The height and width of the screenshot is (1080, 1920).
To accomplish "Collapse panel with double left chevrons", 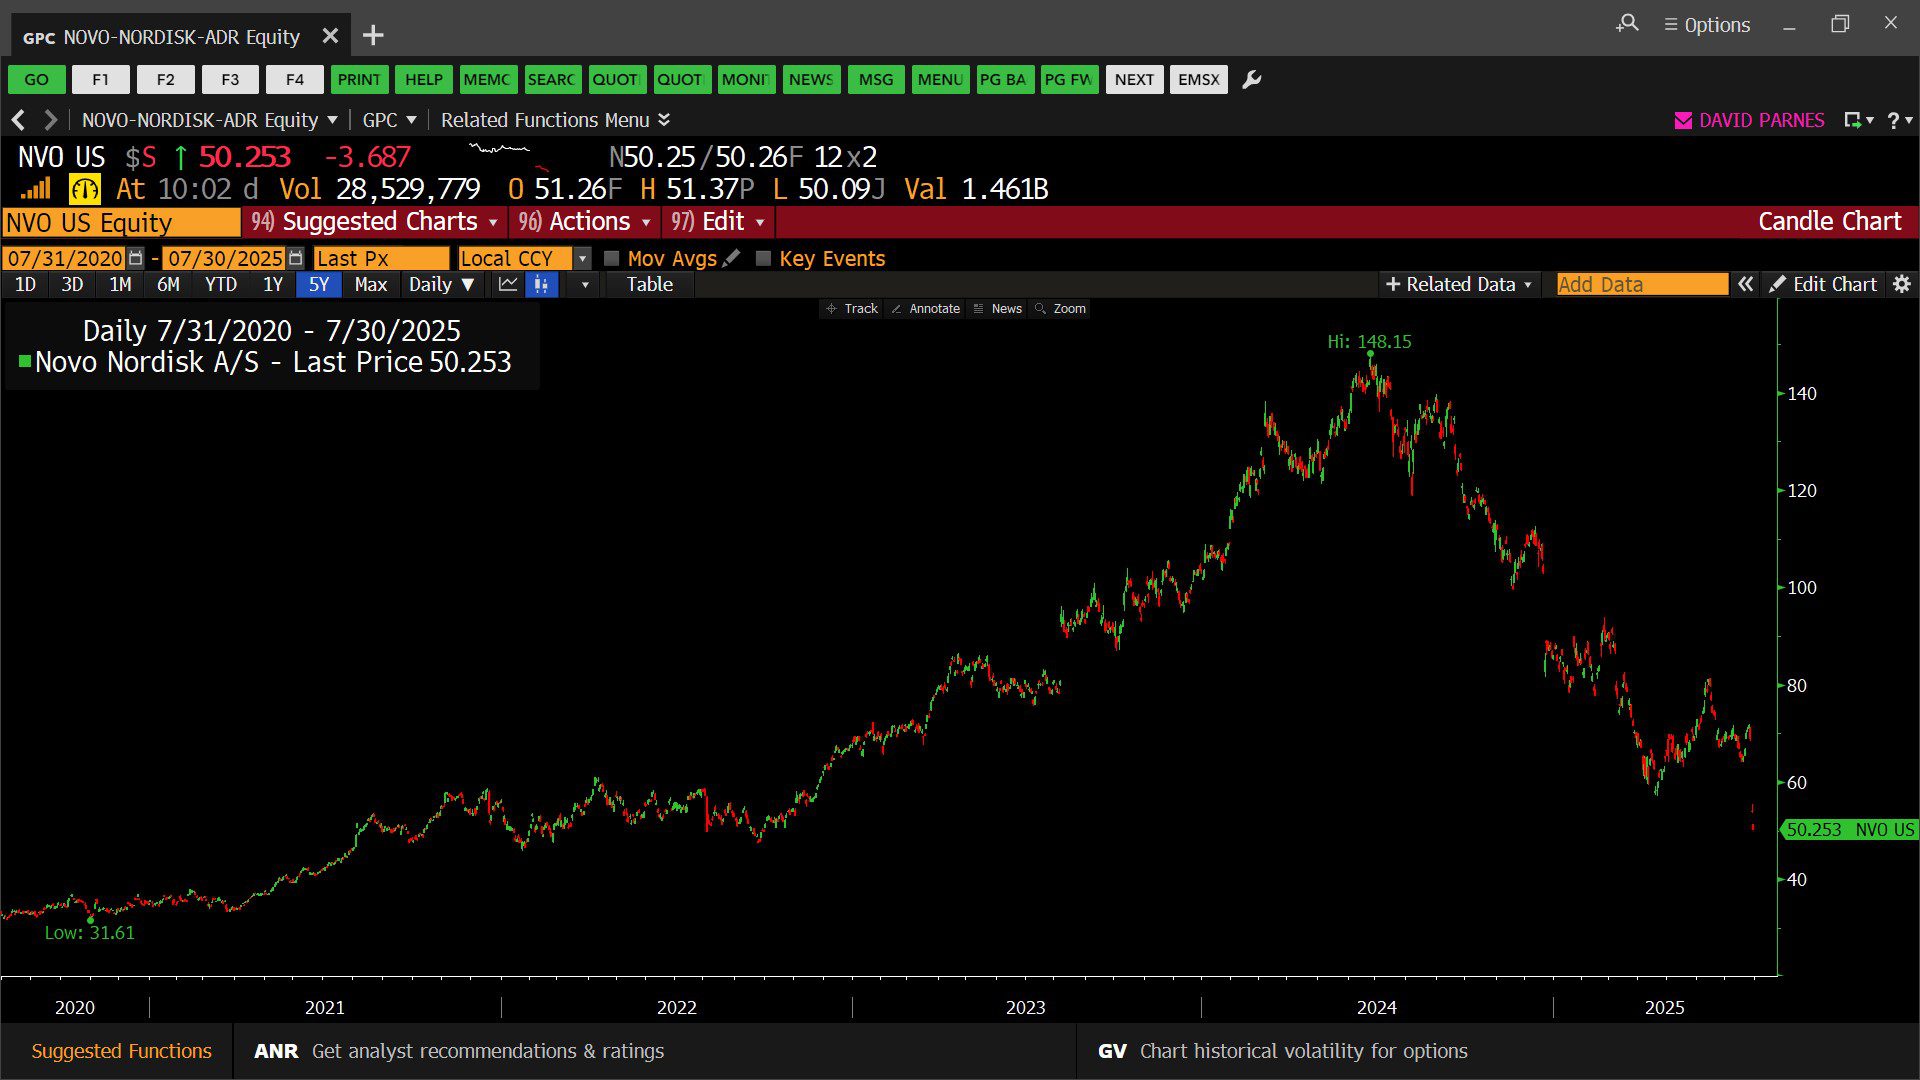I will coord(1745,285).
